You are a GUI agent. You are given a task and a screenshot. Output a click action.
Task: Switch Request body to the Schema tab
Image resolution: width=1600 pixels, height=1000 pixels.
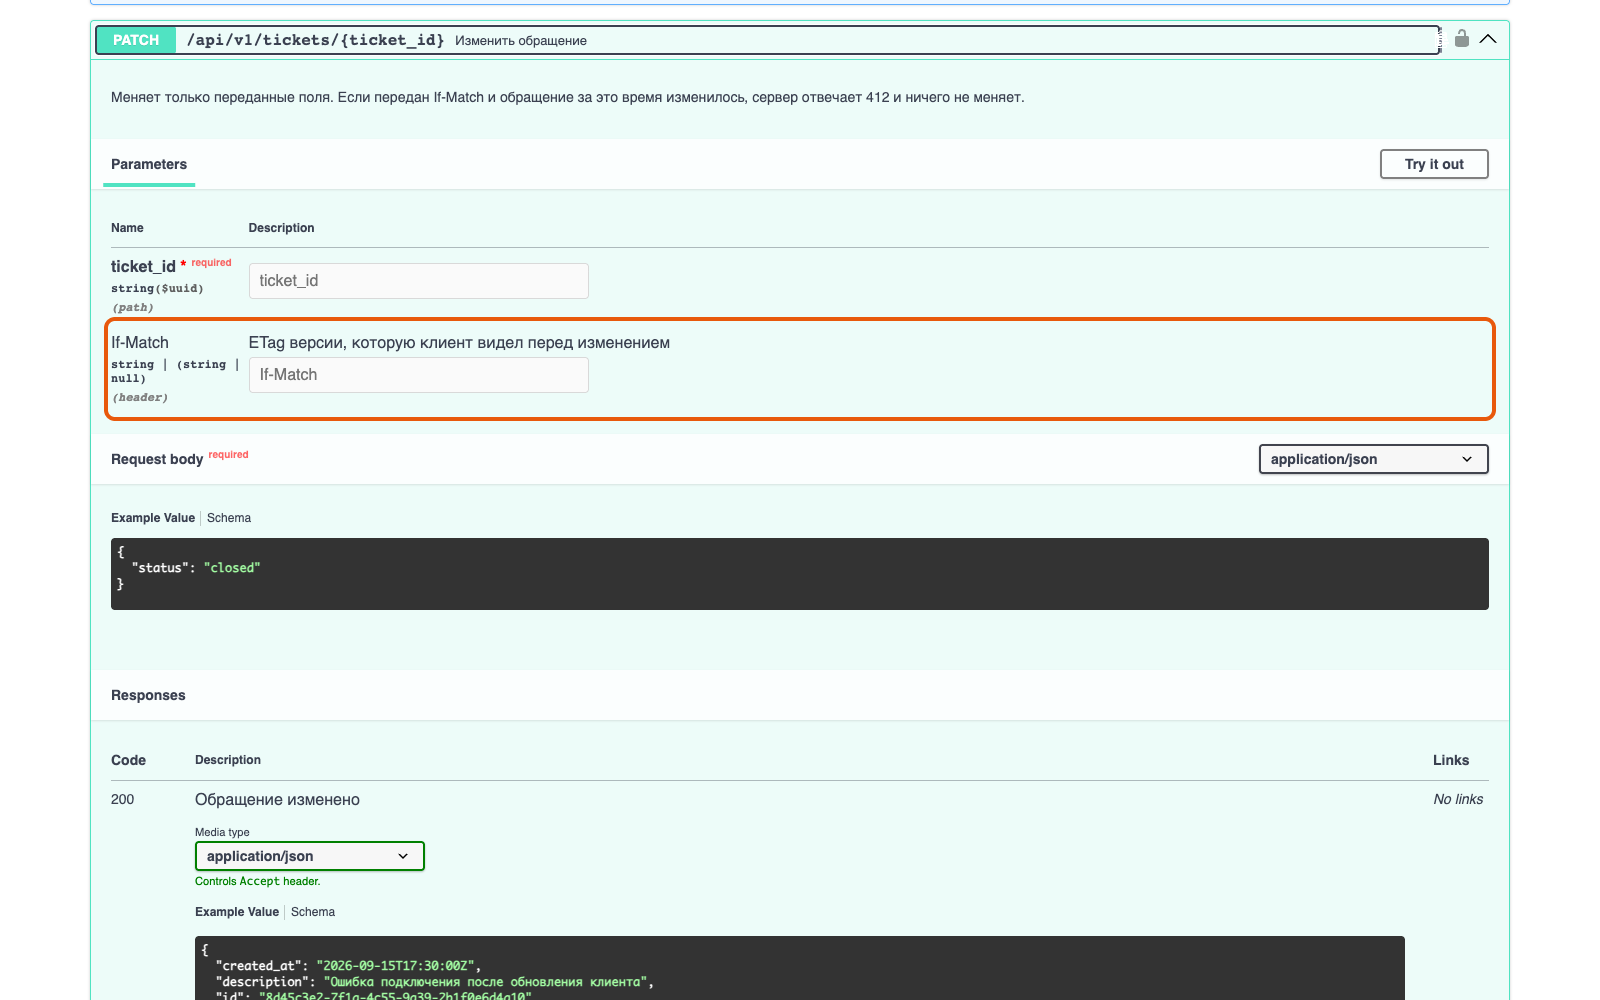pyautogui.click(x=229, y=518)
